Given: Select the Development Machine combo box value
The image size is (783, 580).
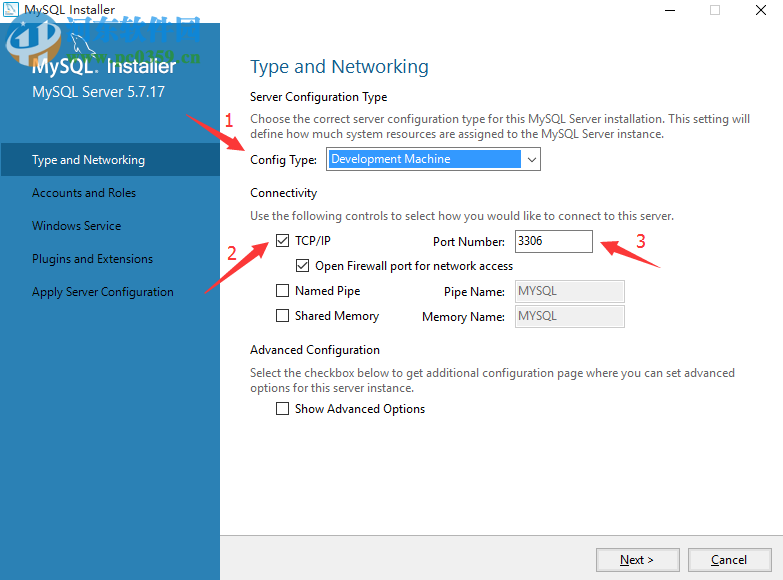Looking at the screenshot, I should [424, 159].
